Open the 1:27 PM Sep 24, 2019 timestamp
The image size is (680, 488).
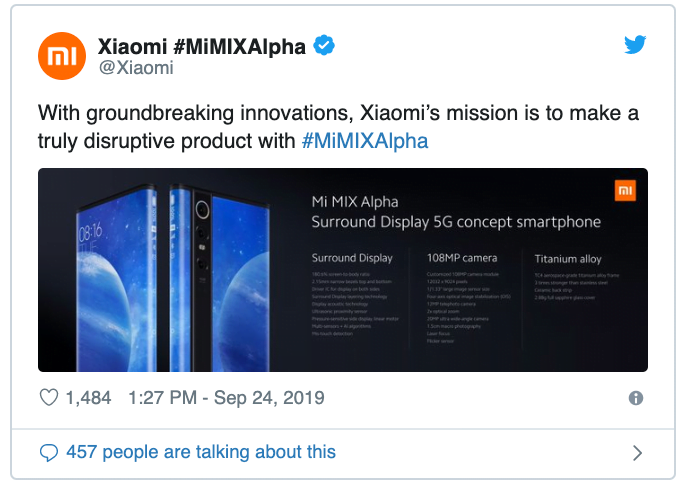(226, 398)
